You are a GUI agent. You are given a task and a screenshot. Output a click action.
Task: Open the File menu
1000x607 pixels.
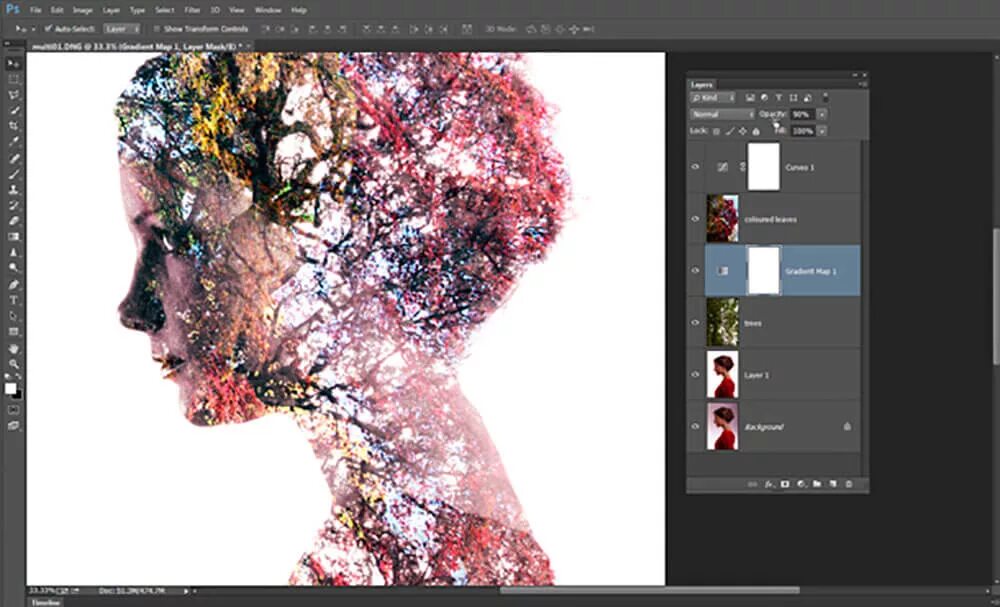pos(36,10)
